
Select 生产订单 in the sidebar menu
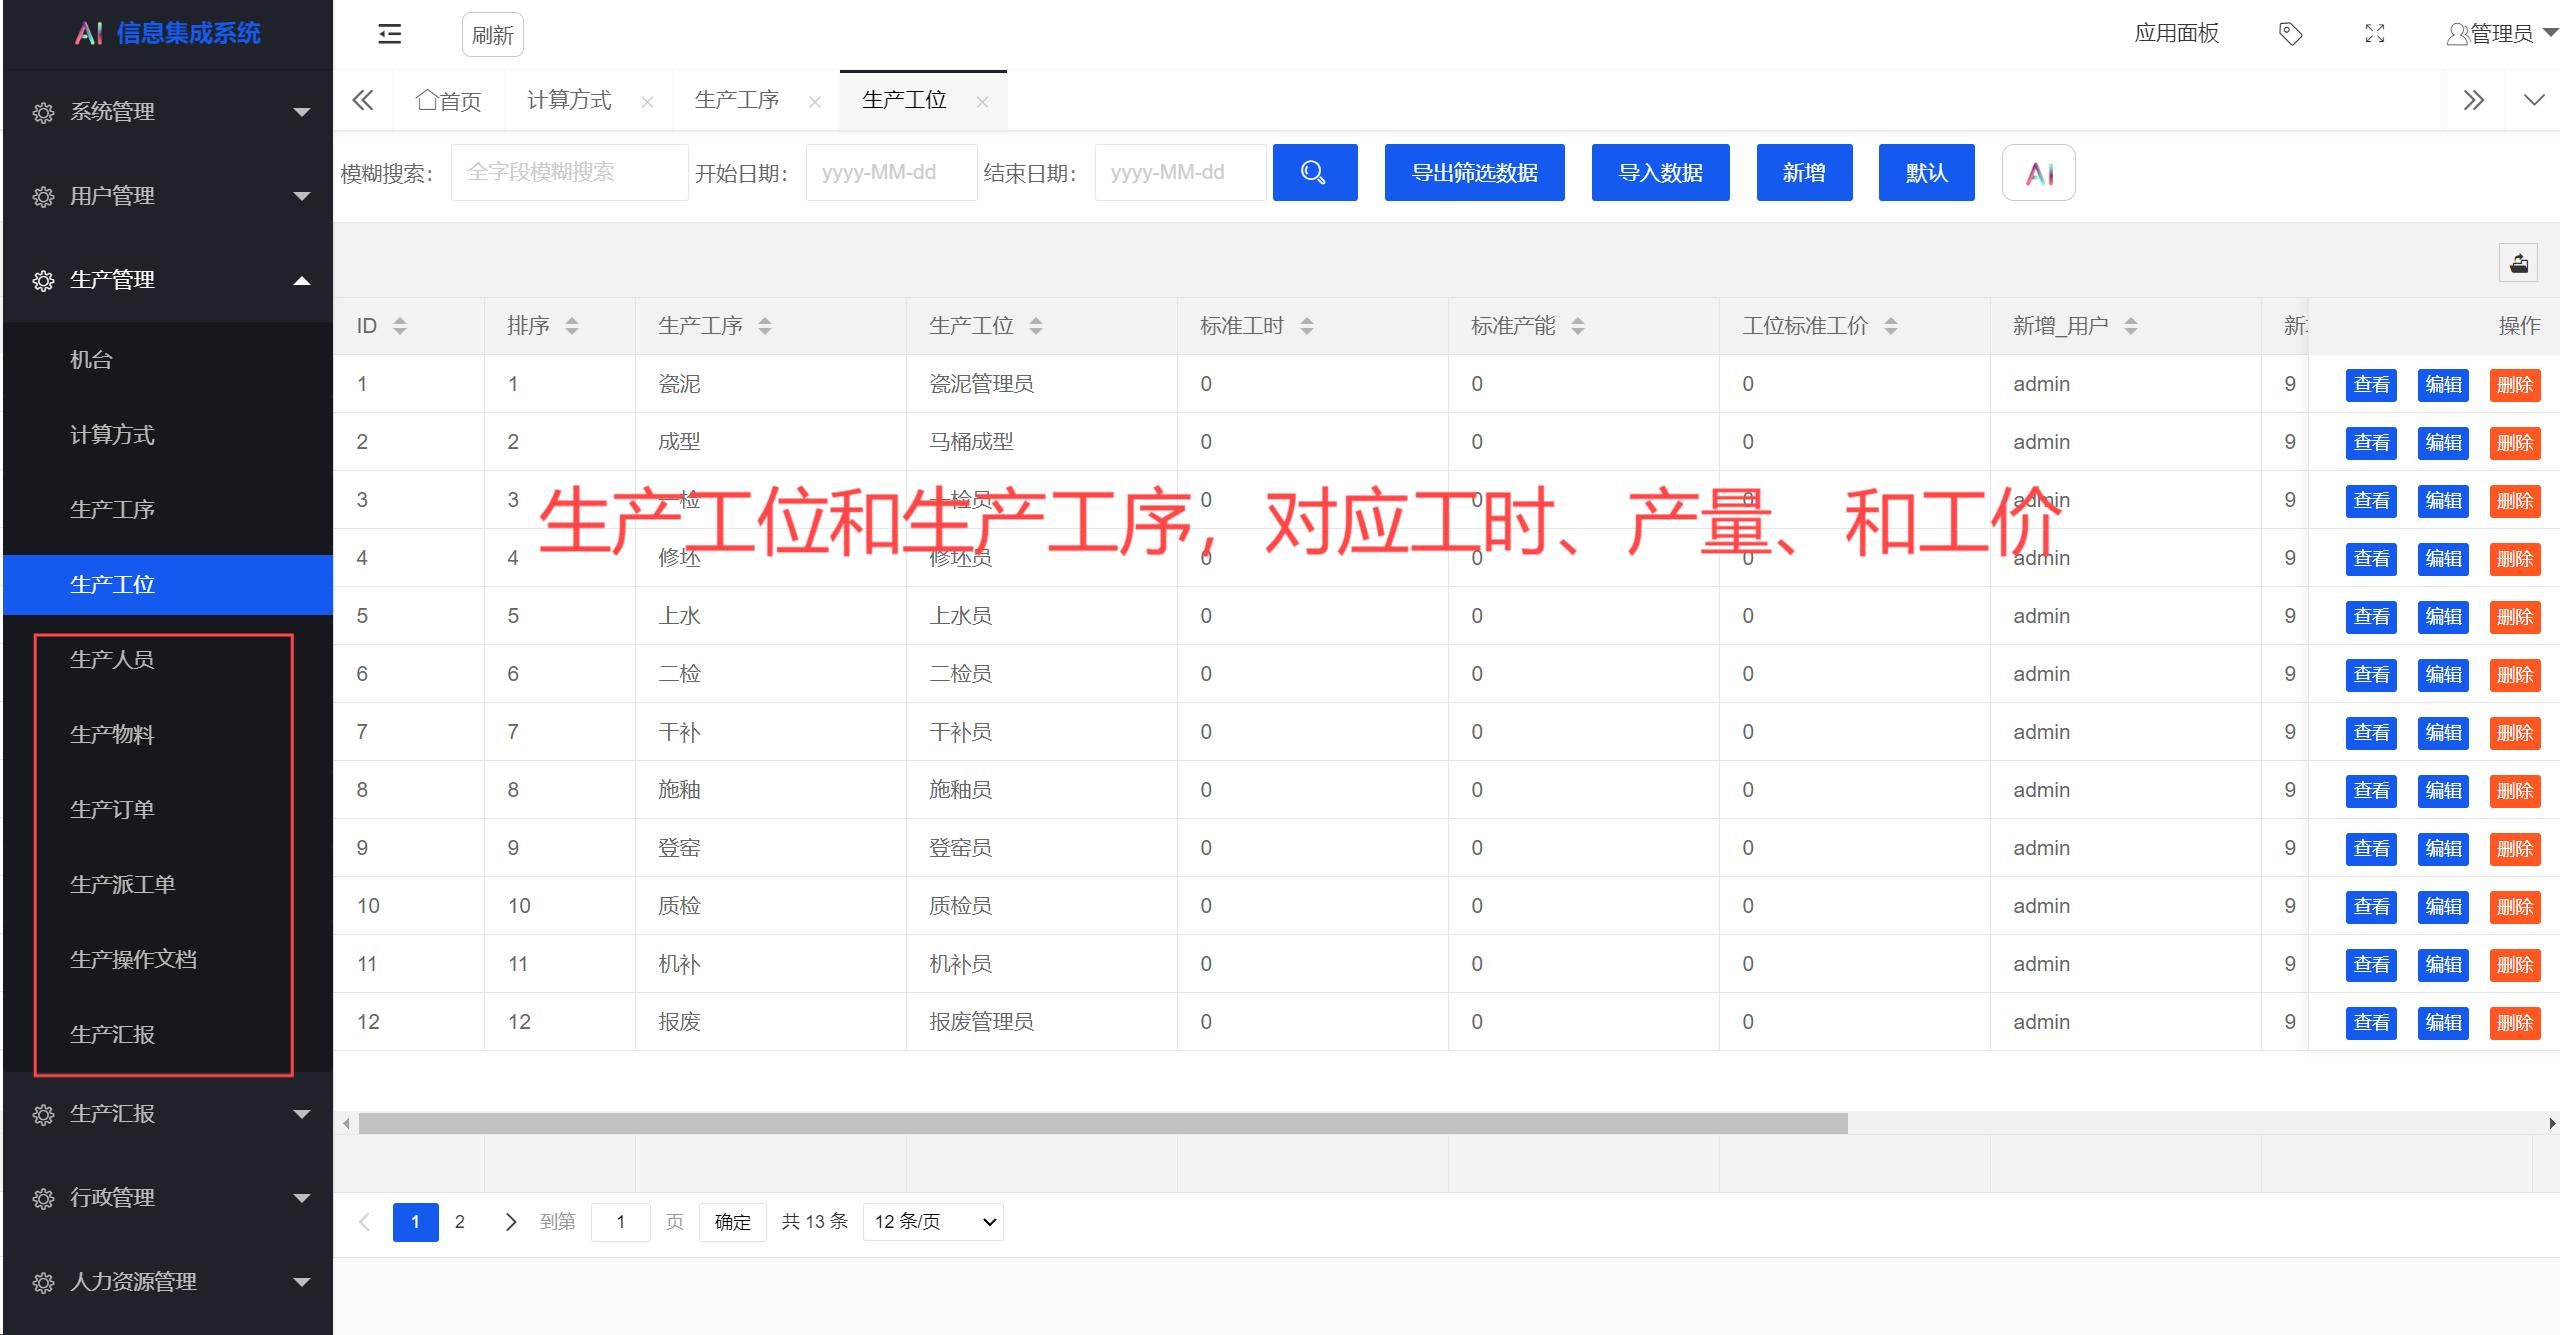coord(112,809)
